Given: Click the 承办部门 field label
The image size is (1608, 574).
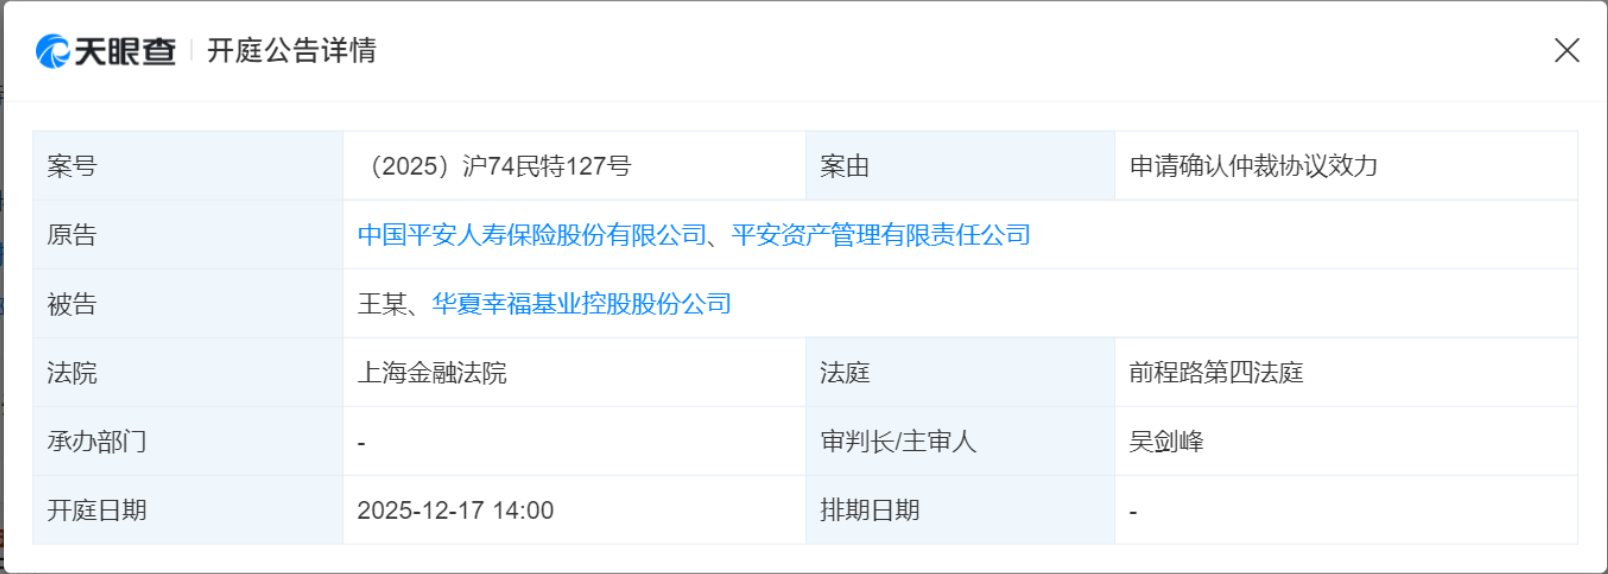Looking at the screenshot, I should (97, 442).
